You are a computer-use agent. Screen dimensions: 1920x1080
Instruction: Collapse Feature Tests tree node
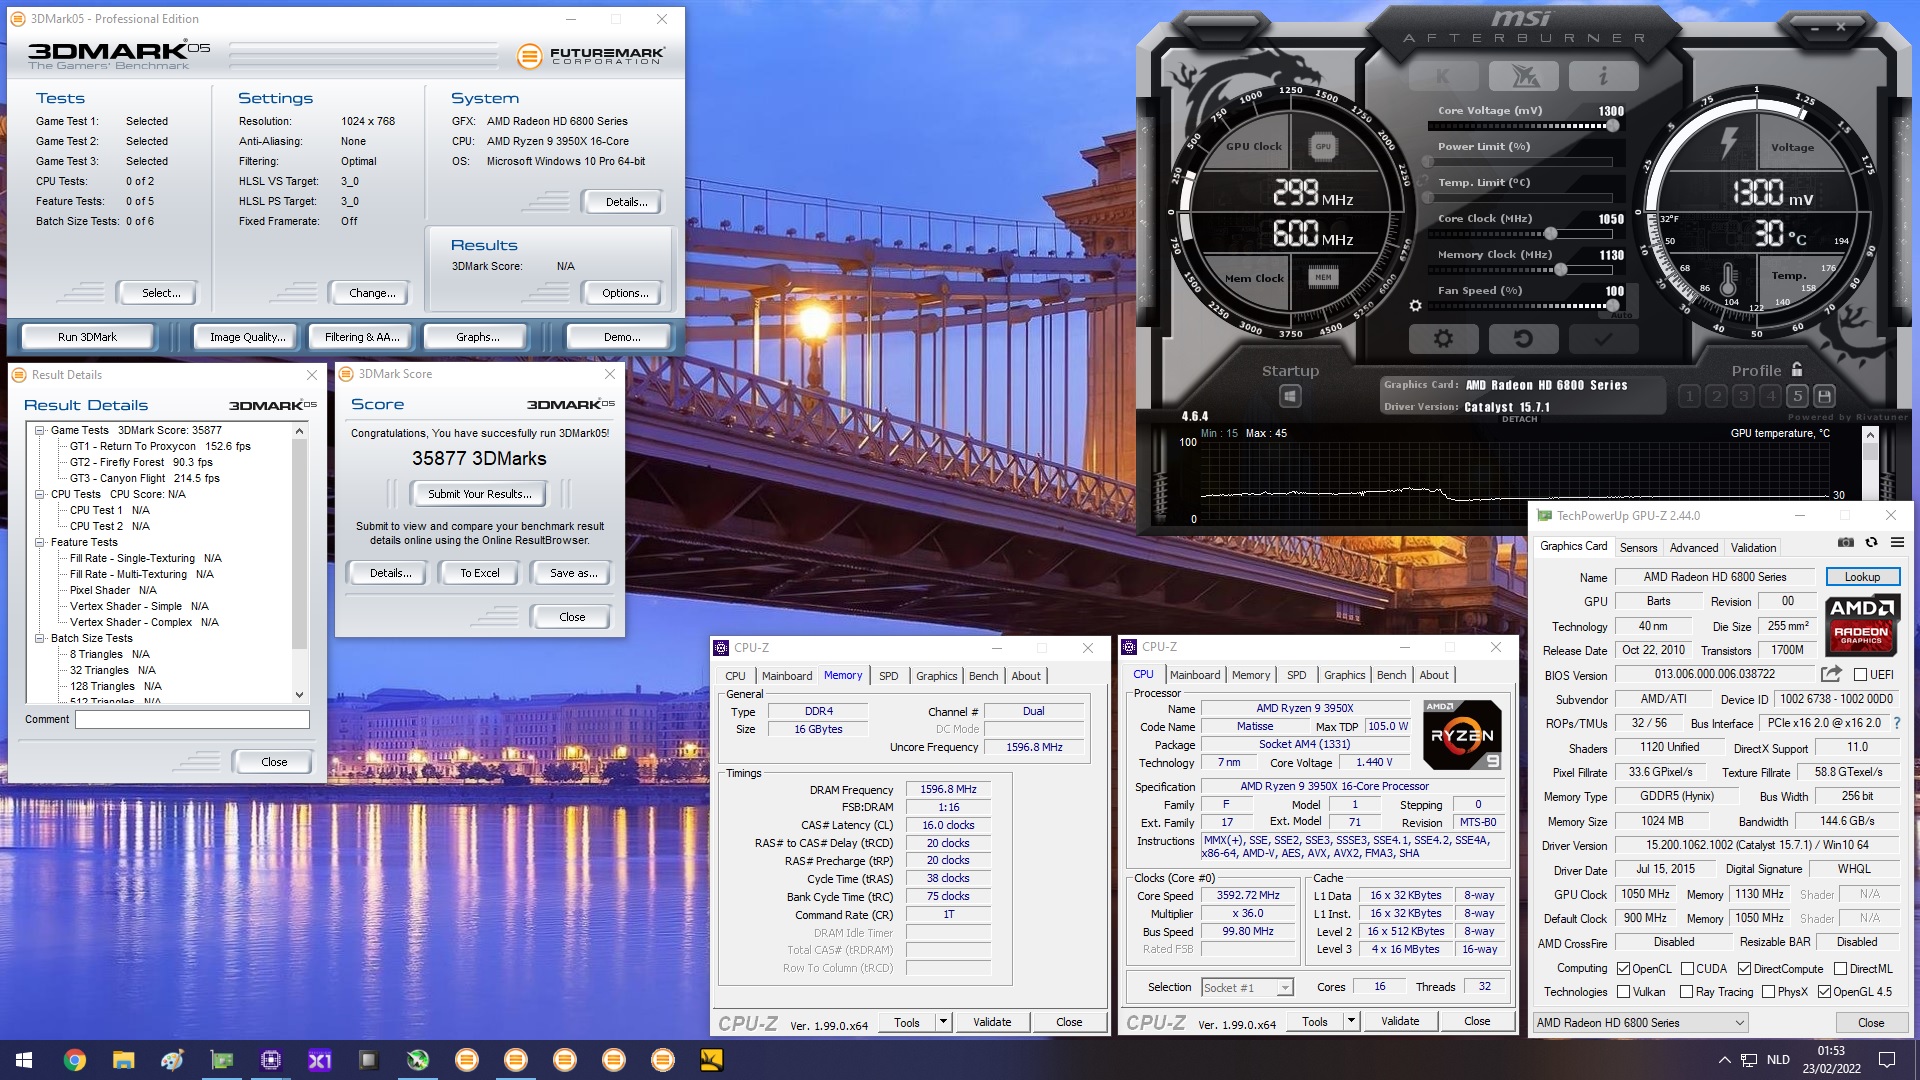[40, 543]
